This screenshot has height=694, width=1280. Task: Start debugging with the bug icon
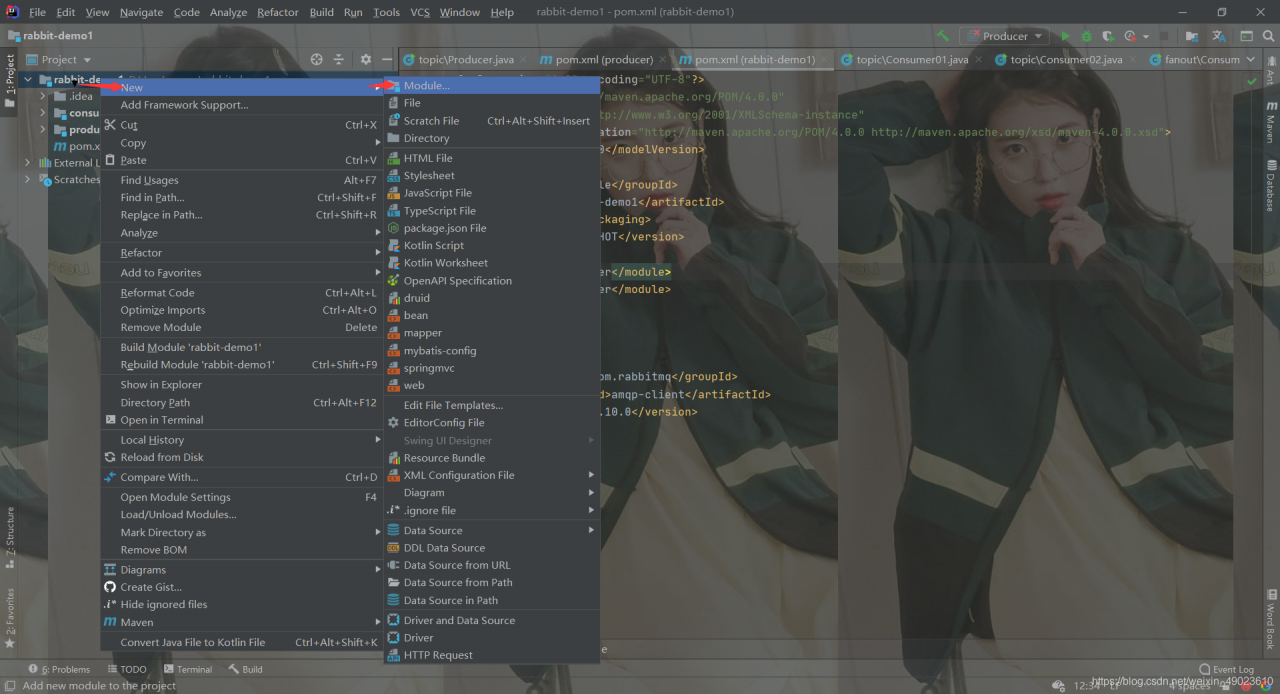click(1086, 36)
